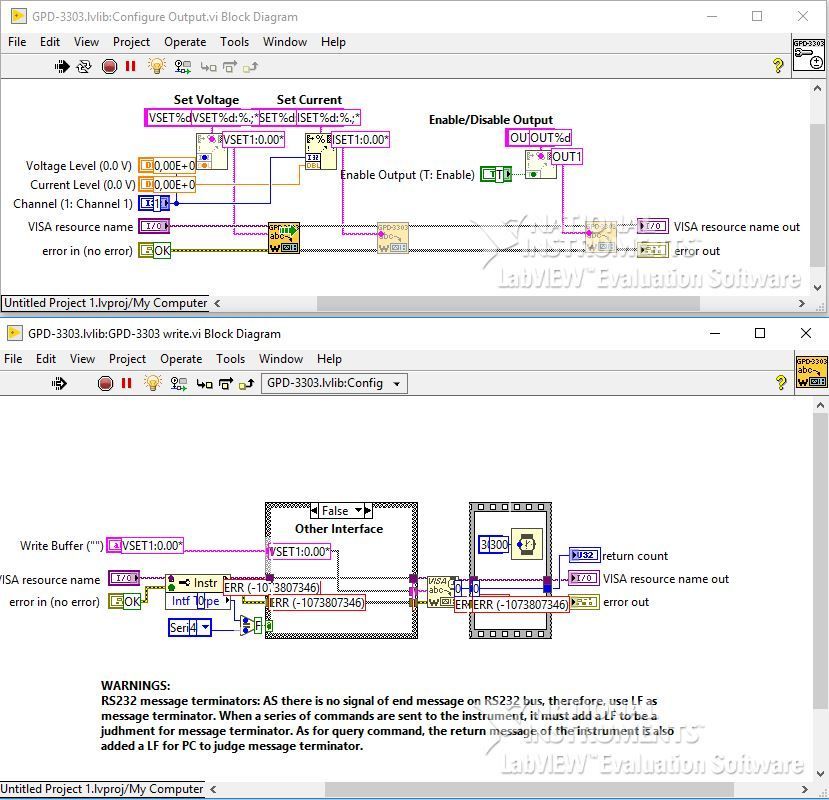Go to previous case in case structure
The width and height of the screenshot is (829, 800).
click(314, 511)
